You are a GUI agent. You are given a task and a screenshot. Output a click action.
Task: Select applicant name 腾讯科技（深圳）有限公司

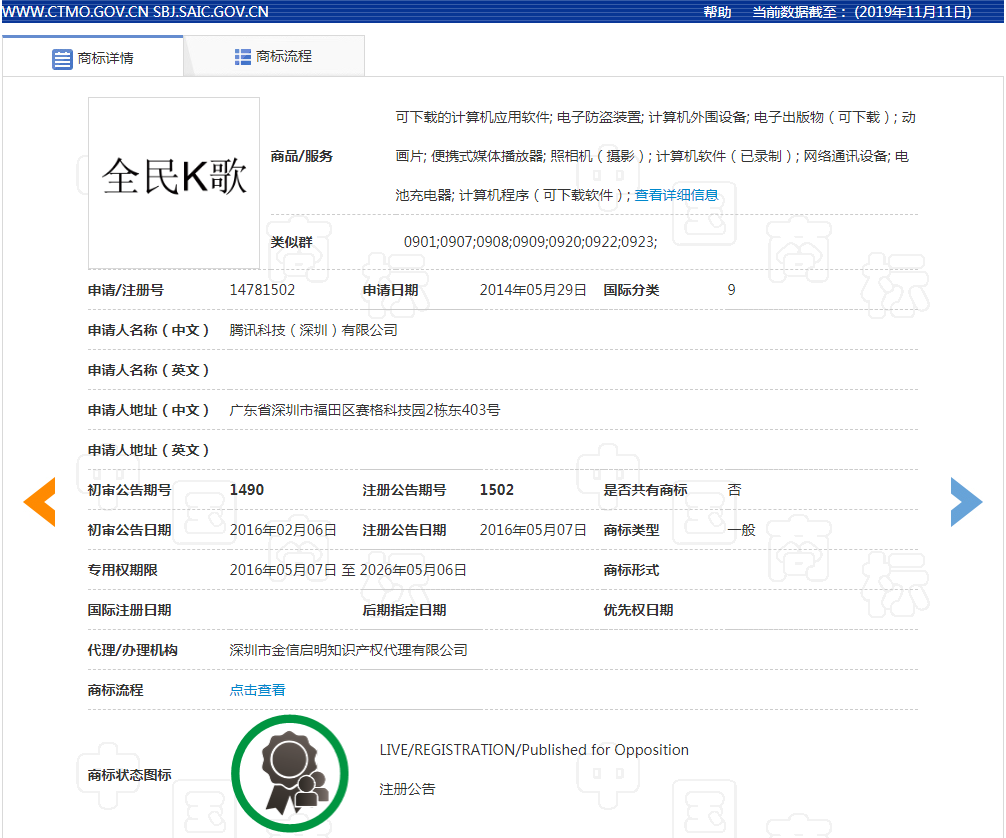[314, 330]
